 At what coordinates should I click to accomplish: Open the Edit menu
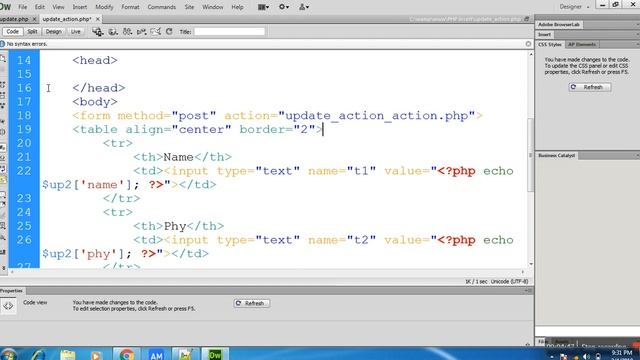[x=40, y=7]
